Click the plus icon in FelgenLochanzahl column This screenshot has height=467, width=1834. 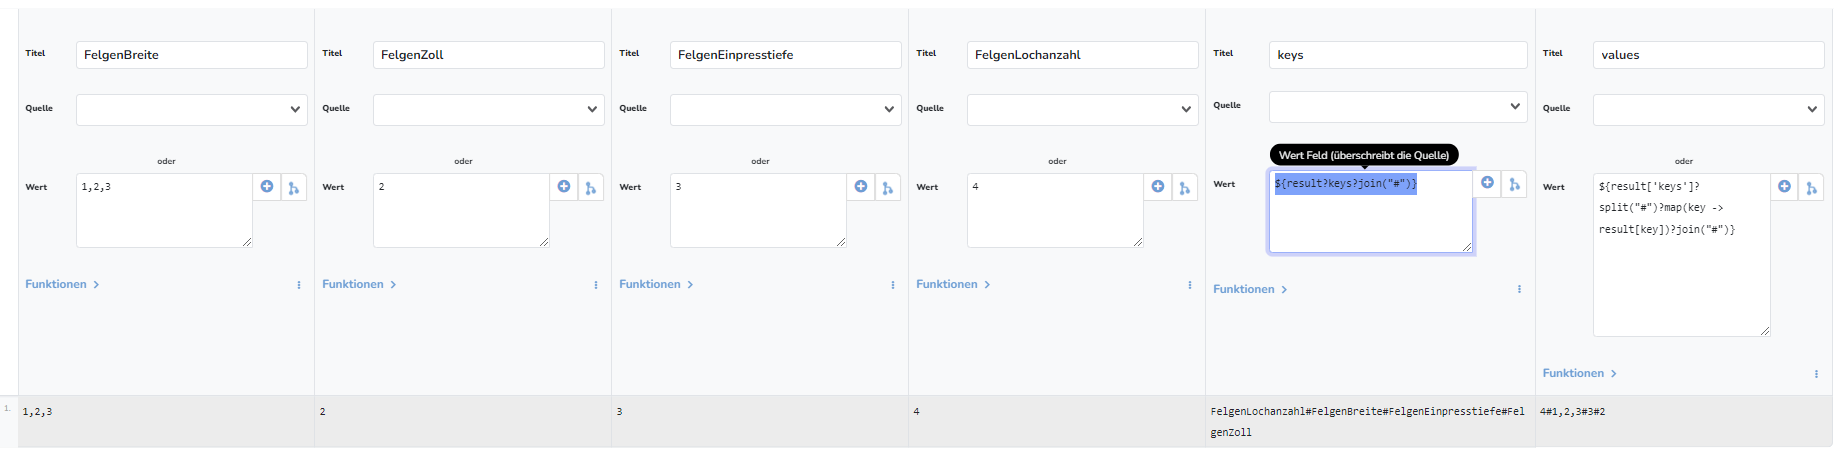coord(1158,187)
